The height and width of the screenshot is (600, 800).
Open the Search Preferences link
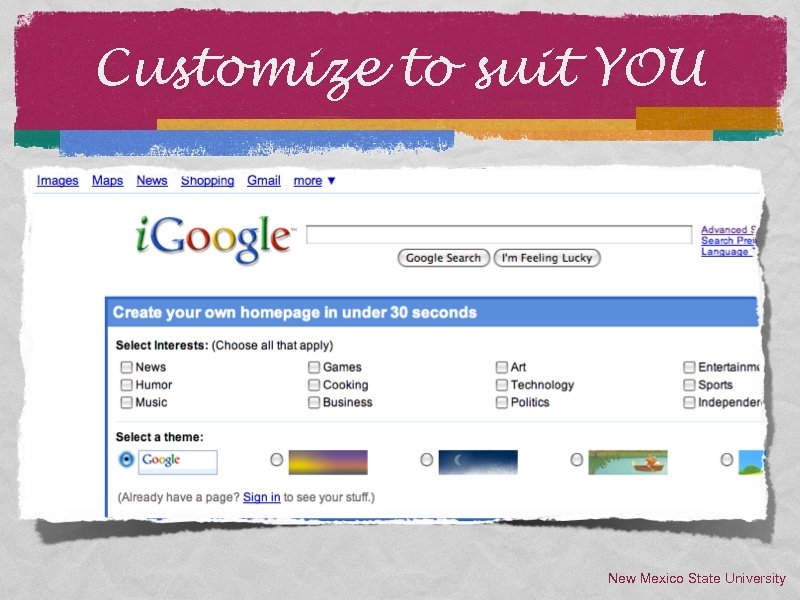pos(728,241)
